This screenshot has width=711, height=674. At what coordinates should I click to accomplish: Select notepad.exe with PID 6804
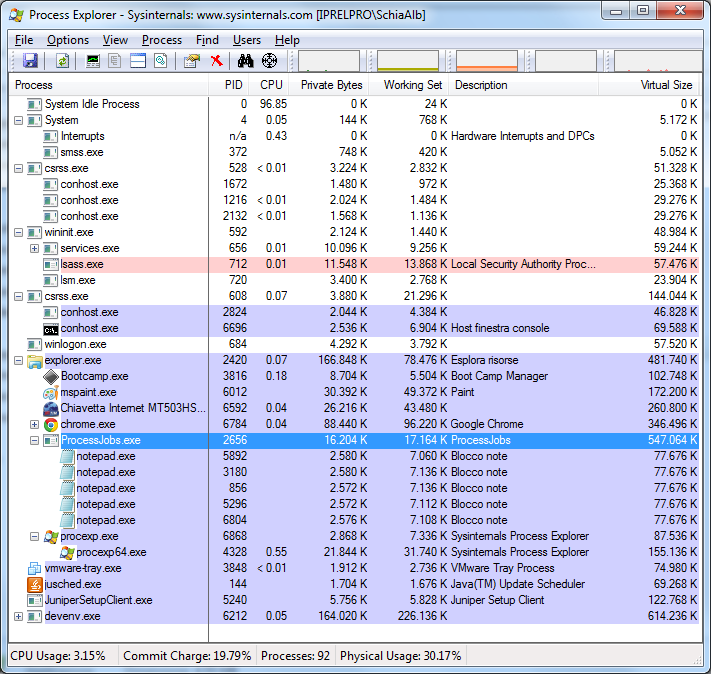(x=354, y=520)
